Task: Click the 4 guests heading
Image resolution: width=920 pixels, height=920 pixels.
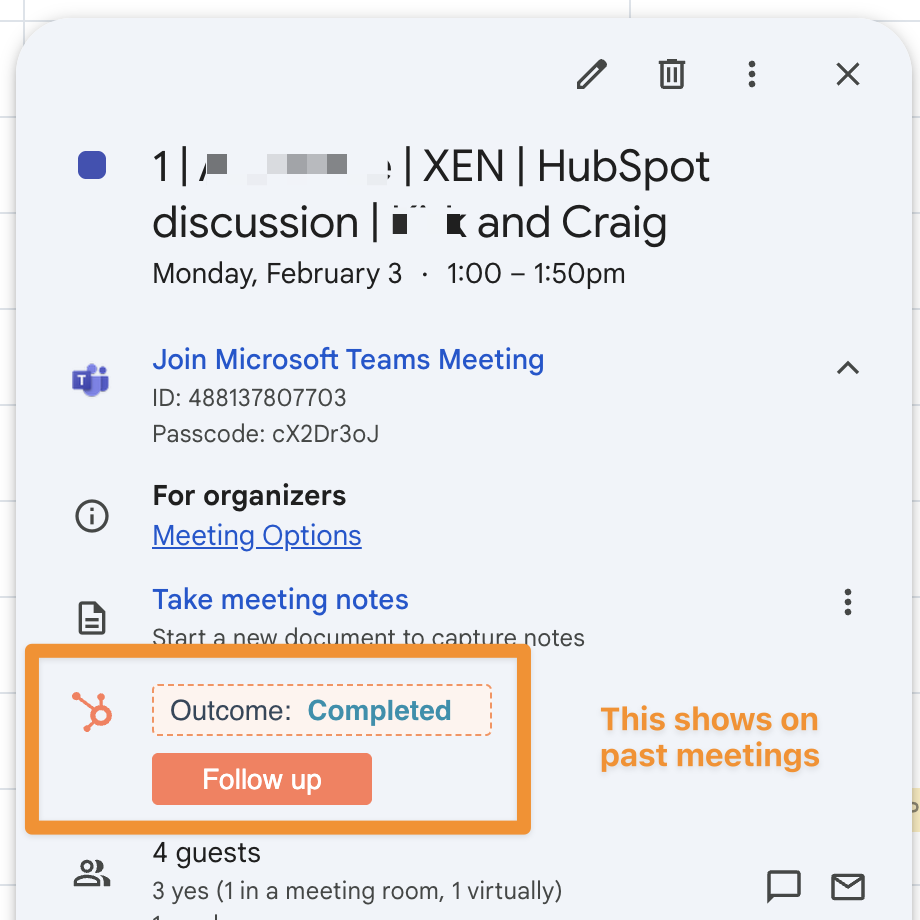Action: click(x=207, y=853)
